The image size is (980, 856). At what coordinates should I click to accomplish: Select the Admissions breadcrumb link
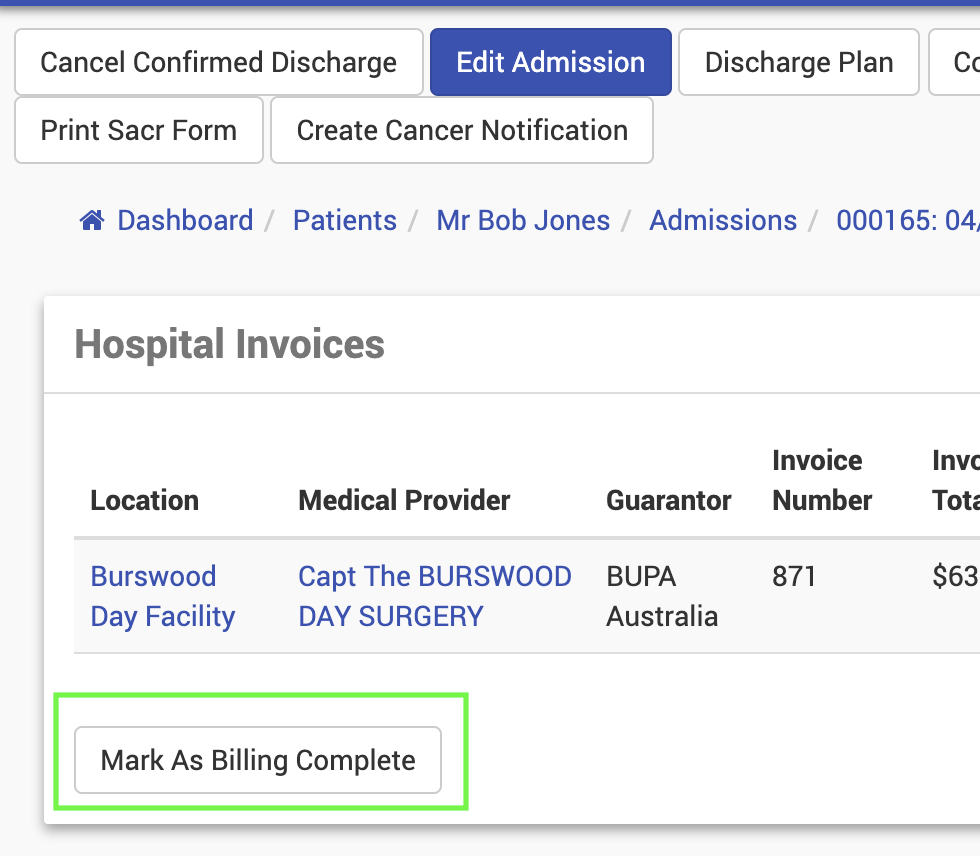[x=723, y=220]
